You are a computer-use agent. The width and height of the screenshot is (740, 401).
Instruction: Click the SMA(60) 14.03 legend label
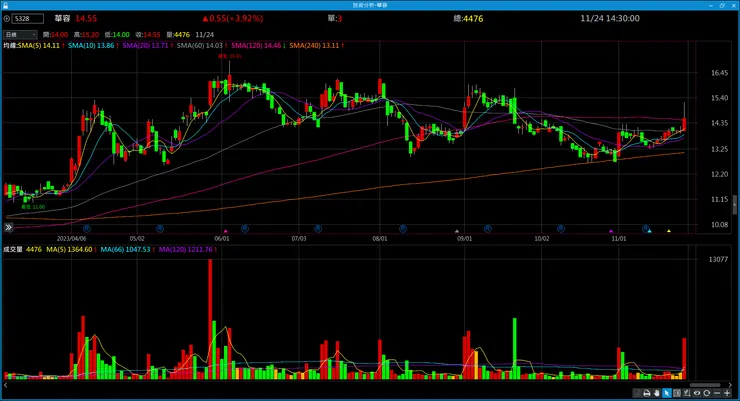click(x=200, y=46)
